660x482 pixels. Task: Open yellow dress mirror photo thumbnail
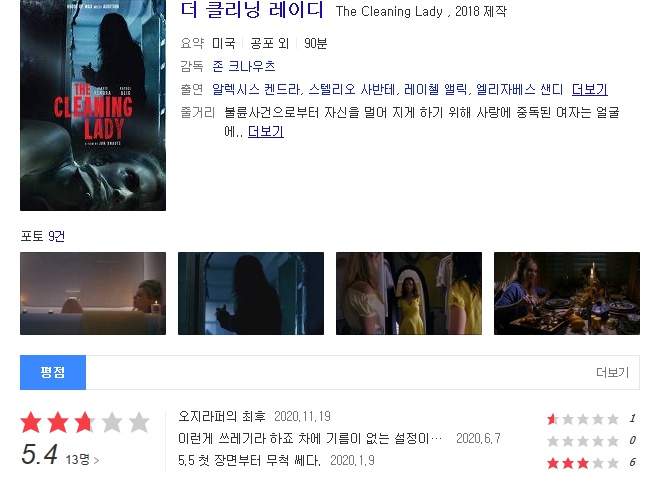point(409,293)
